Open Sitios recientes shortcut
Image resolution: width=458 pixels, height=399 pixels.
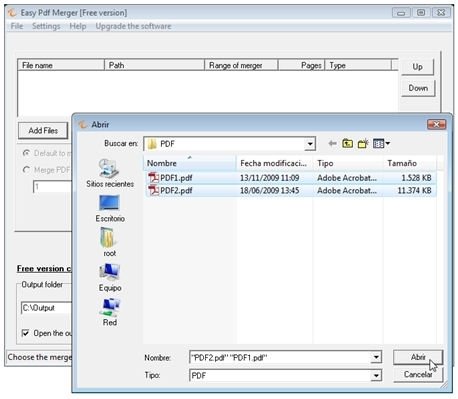point(110,173)
